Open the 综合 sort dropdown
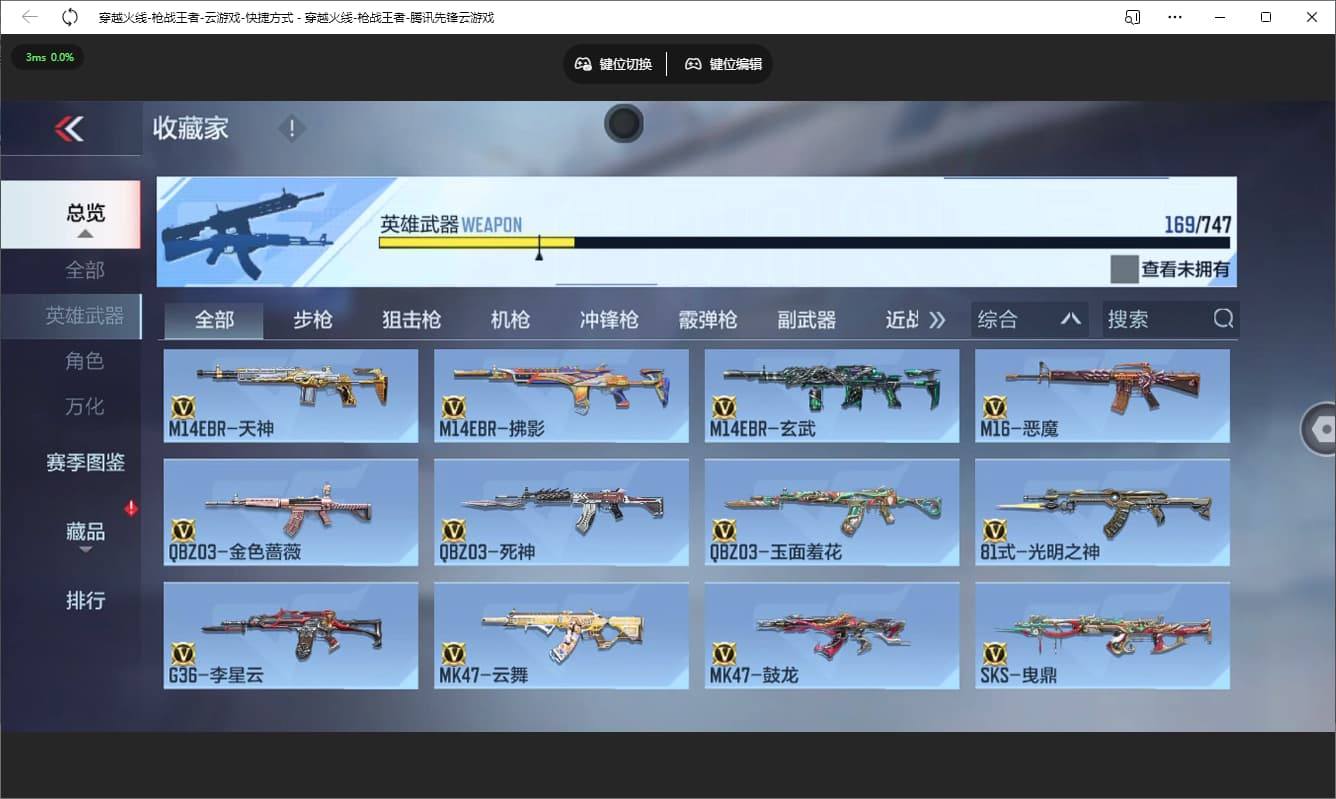1336x799 pixels. pyautogui.click(x=1029, y=318)
